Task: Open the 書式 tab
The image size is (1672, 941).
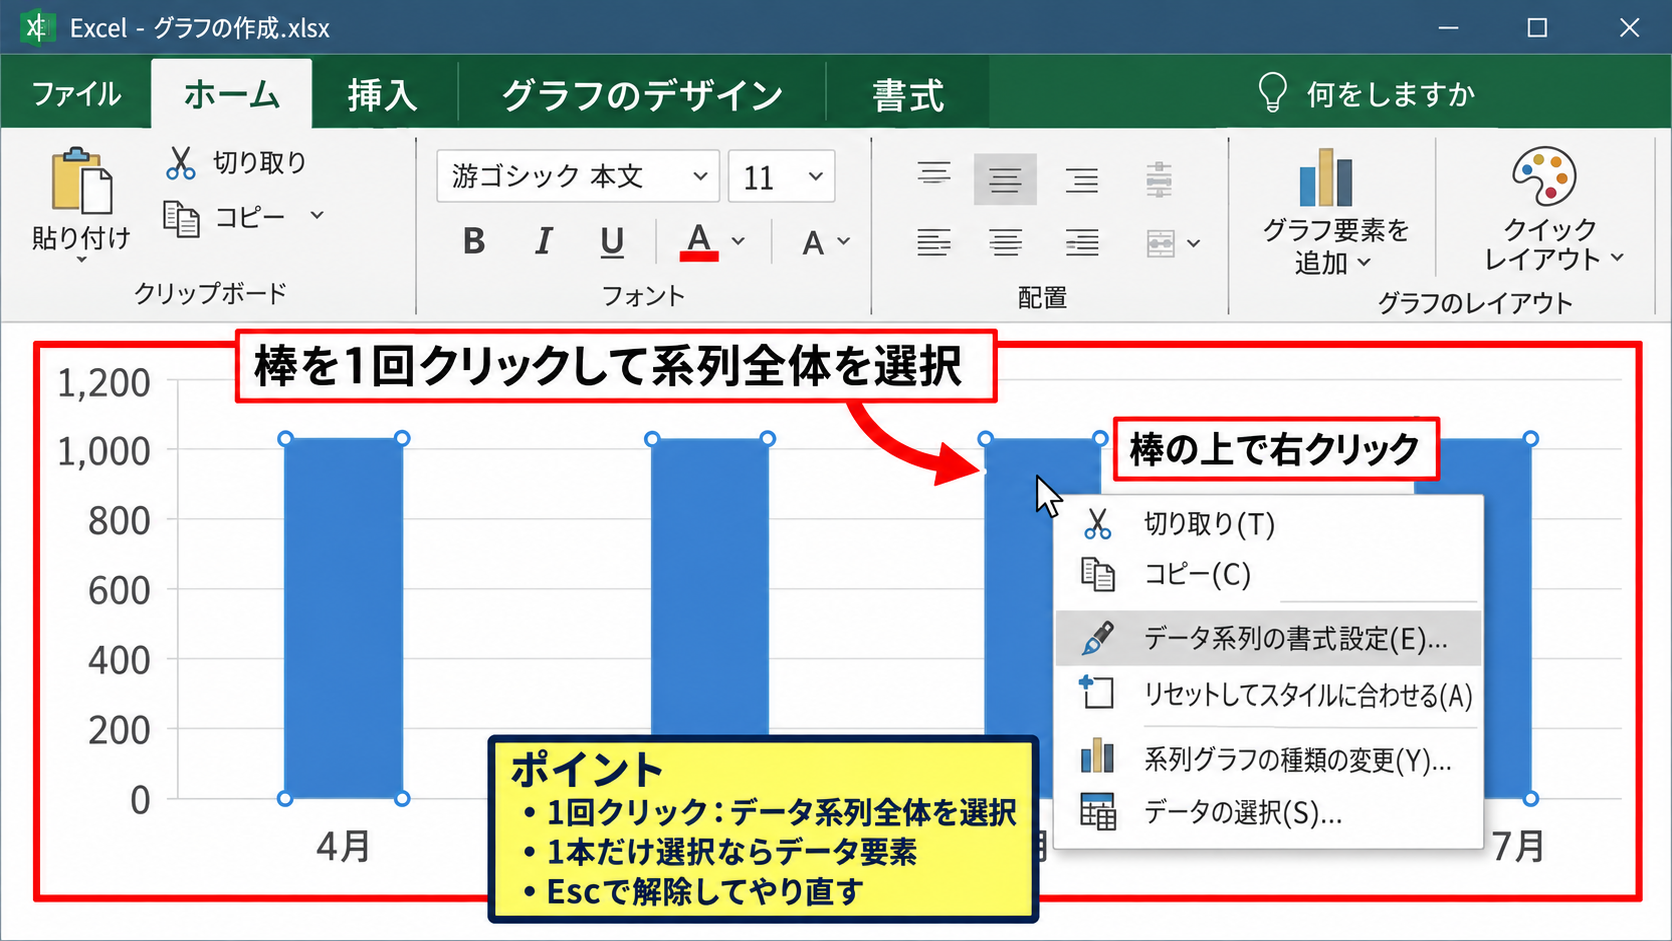Action: (x=907, y=96)
